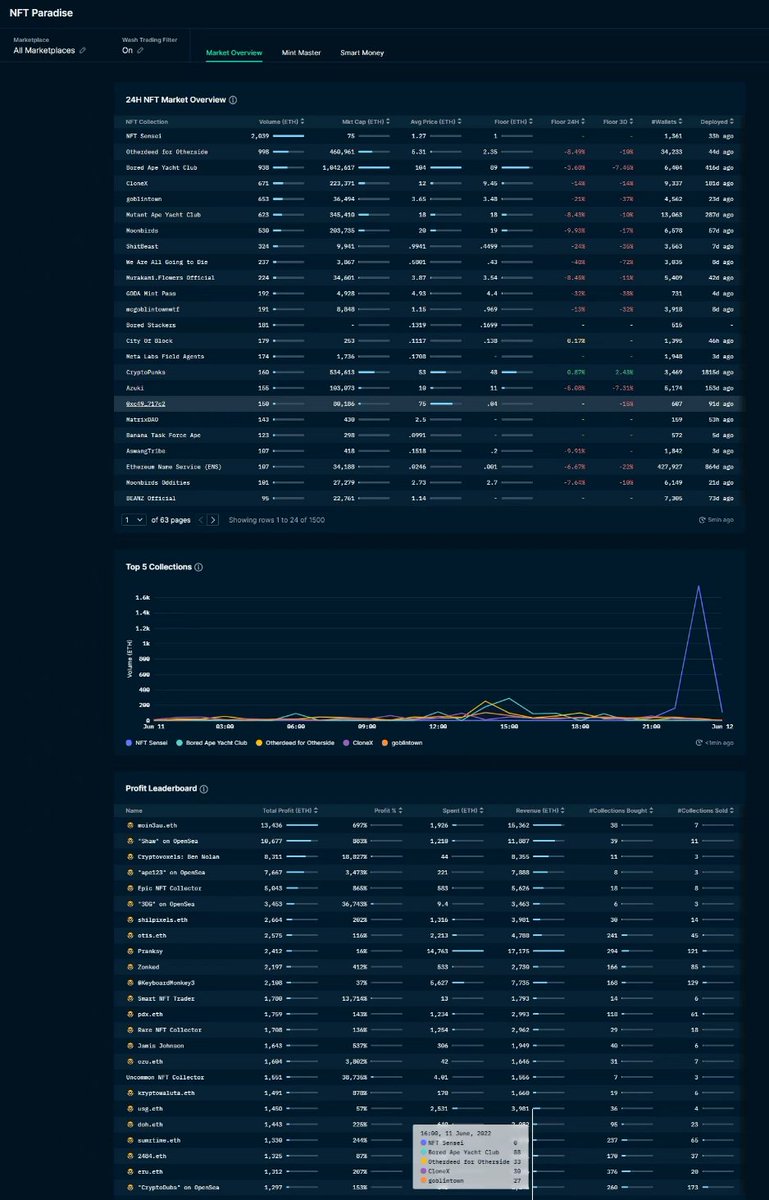Screen dimensions: 769x1200
Task: Click emoji icon next to otis.eth
Action: coord(130,936)
